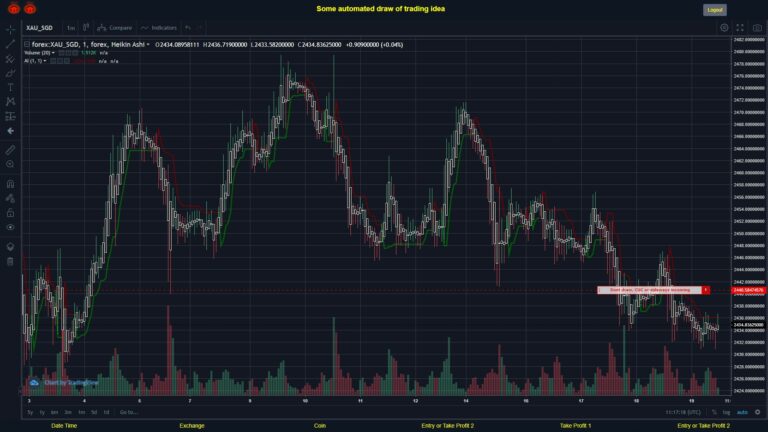The width and height of the screenshot is (768, 432).
Task: Open axis settings gear at bottom right
Action: tap(757, 412)
